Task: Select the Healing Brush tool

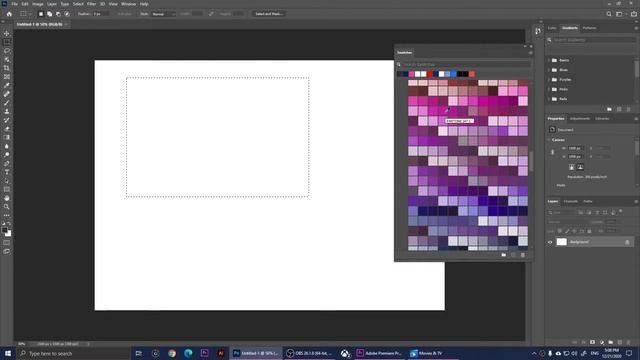Action: click(7, 94)
